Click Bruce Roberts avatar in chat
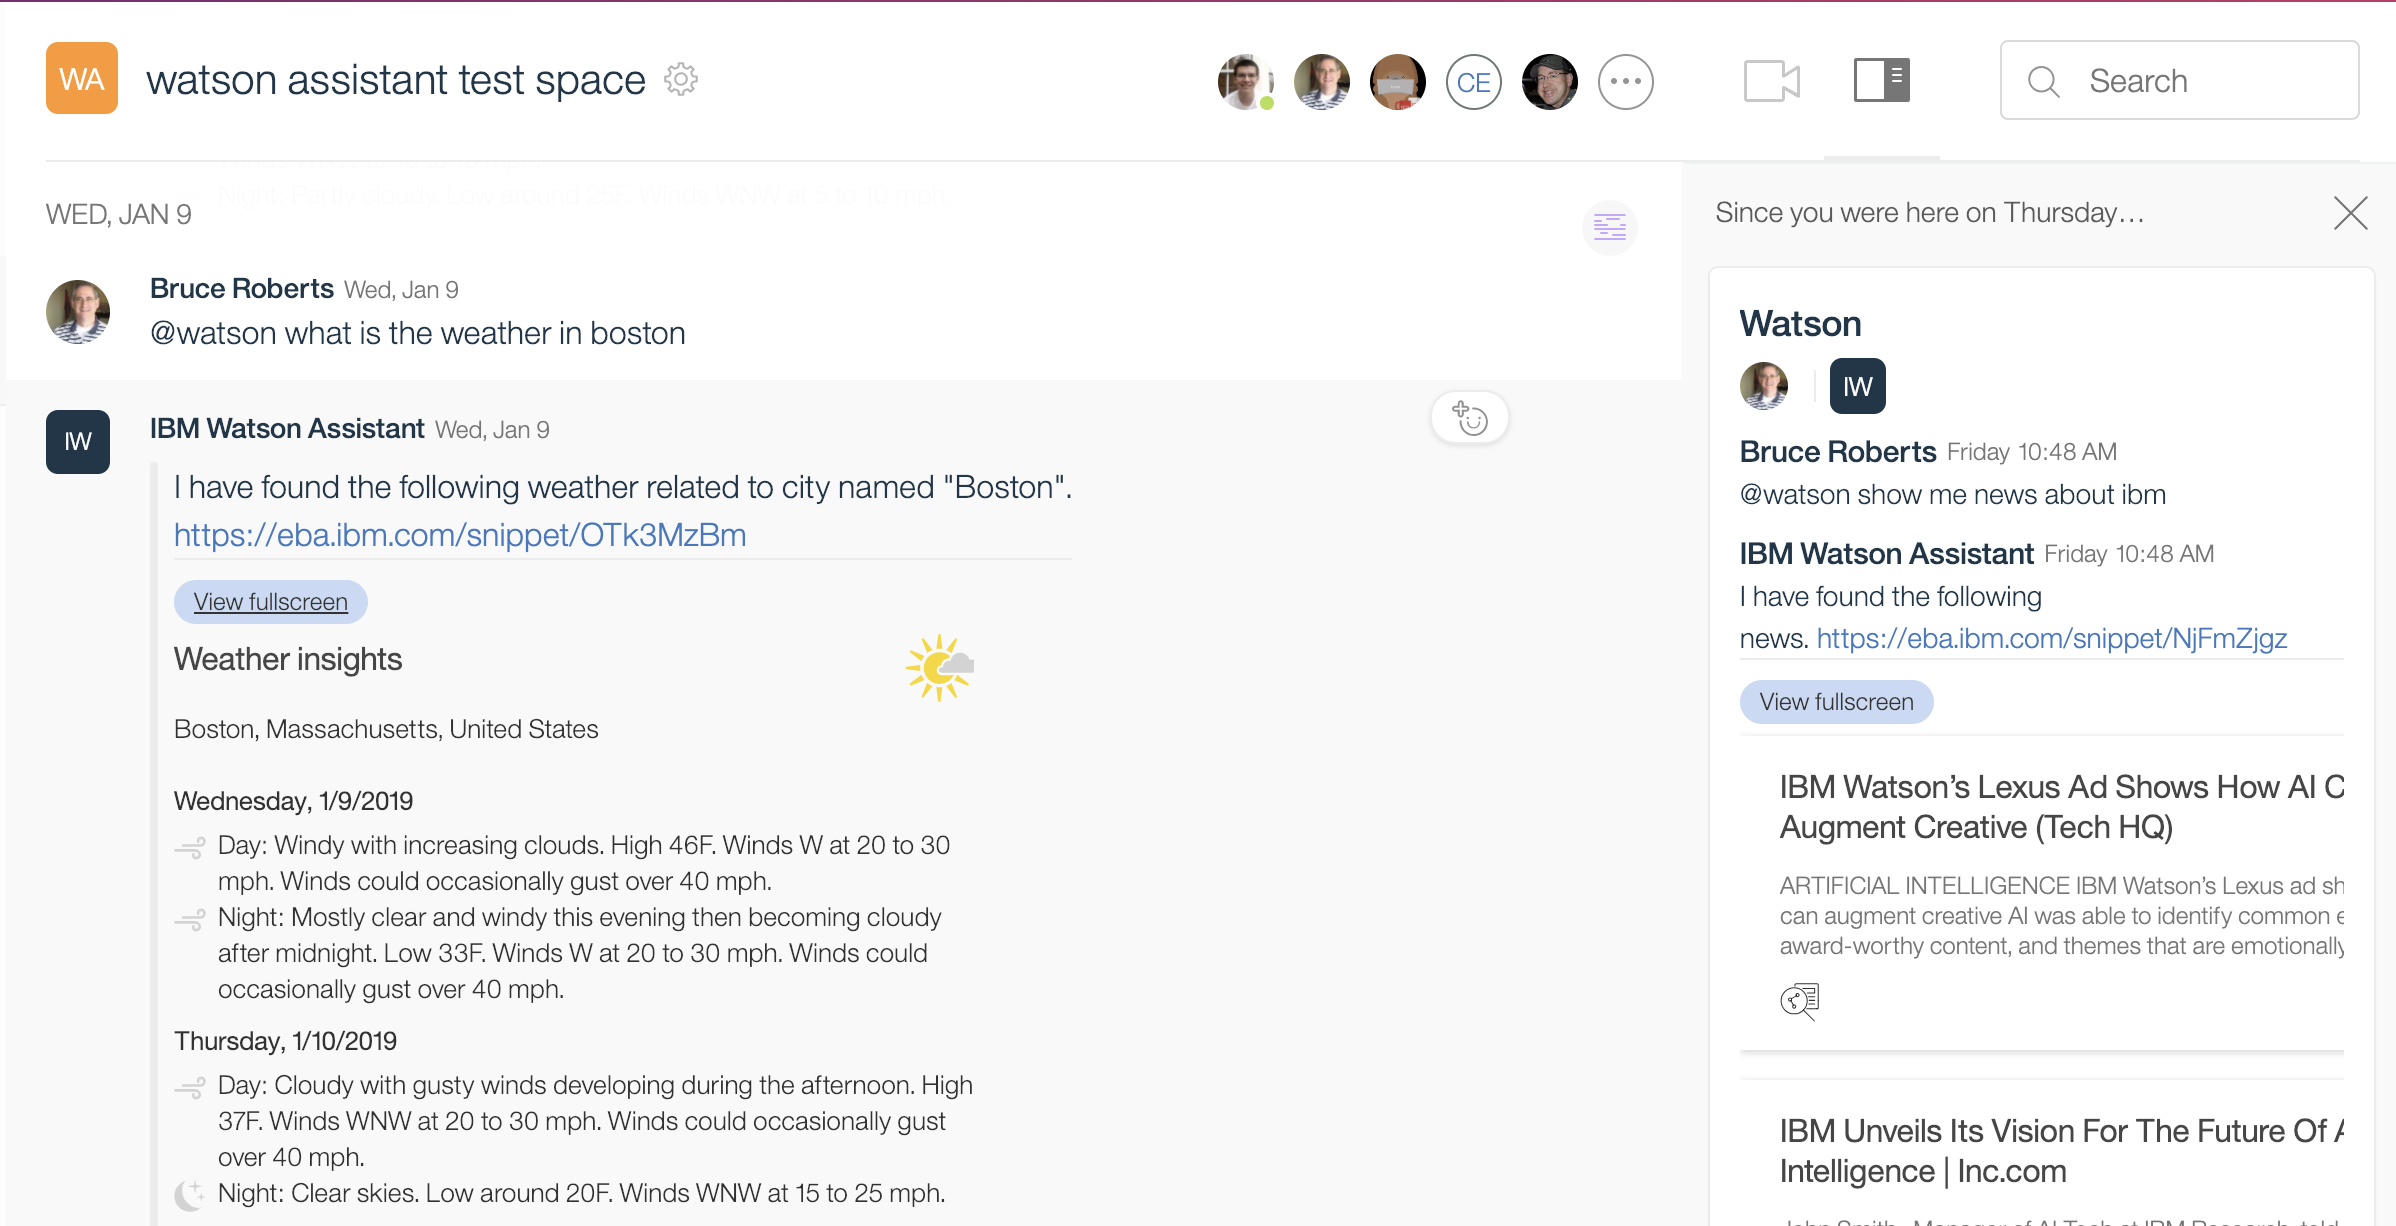The image size is (2396, 1226). (x=78, y=312)
